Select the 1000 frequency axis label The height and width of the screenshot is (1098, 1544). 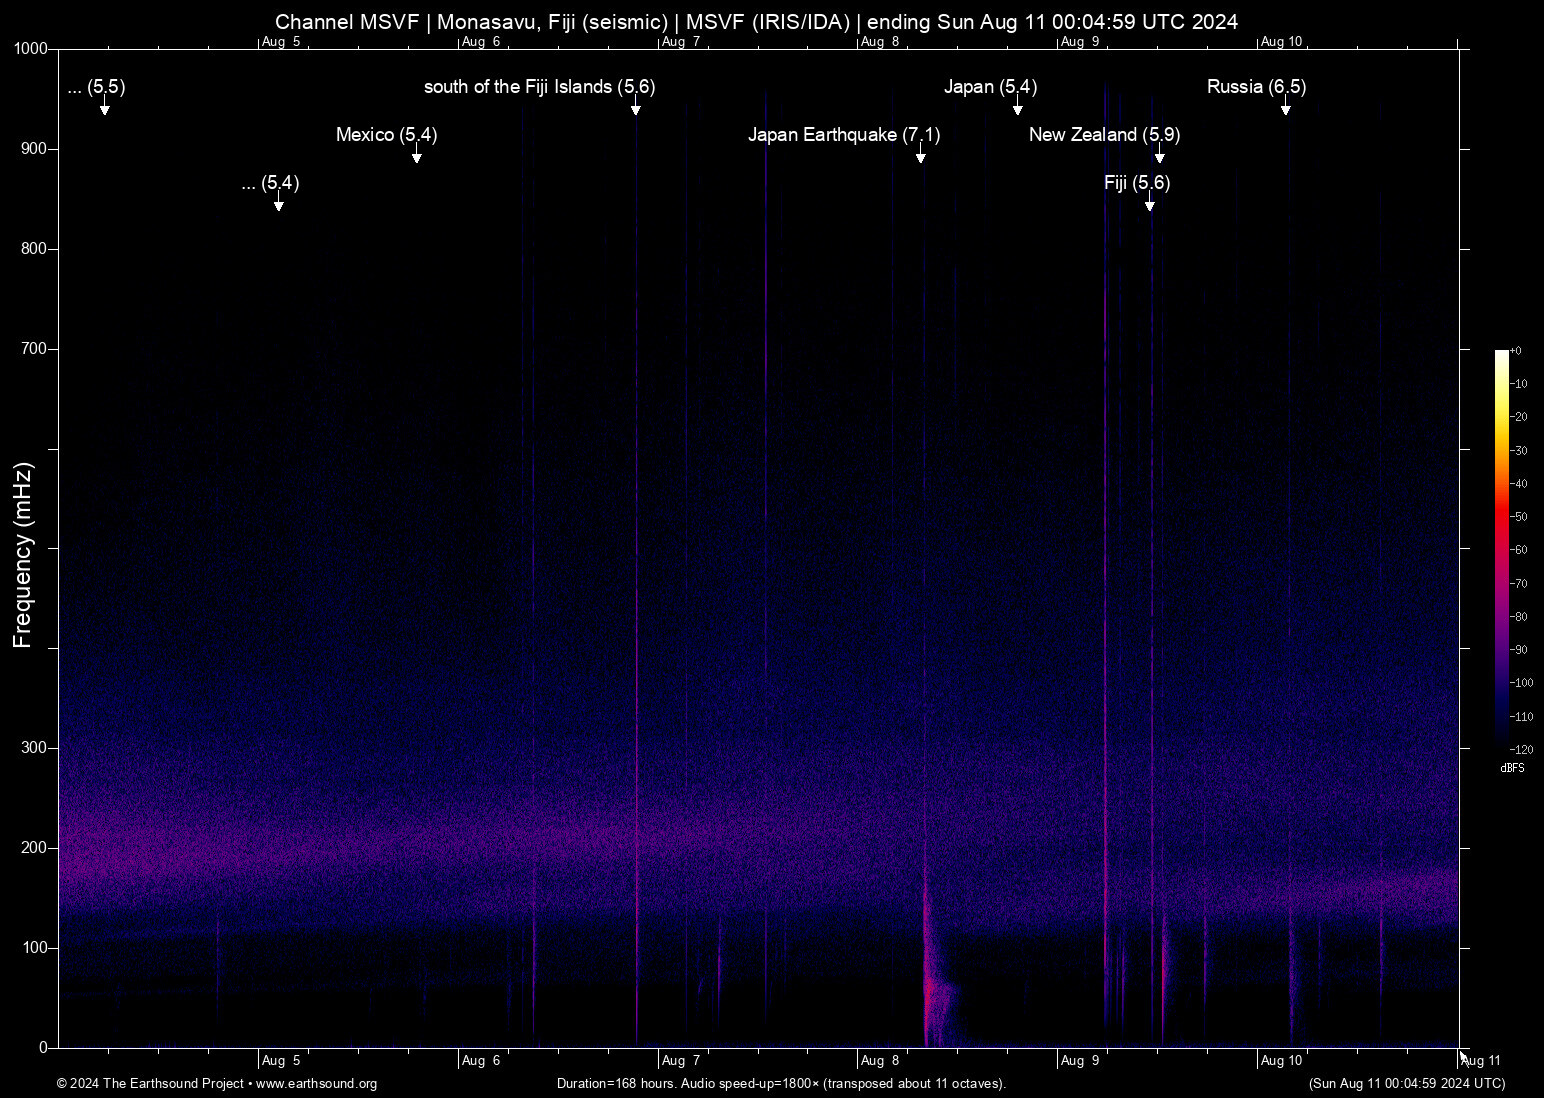point(31,49)
